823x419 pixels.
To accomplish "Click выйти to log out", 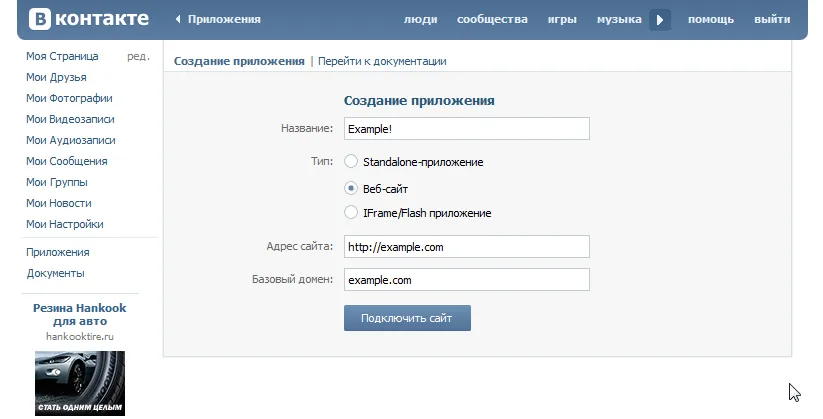I will (x=772, y=19).
